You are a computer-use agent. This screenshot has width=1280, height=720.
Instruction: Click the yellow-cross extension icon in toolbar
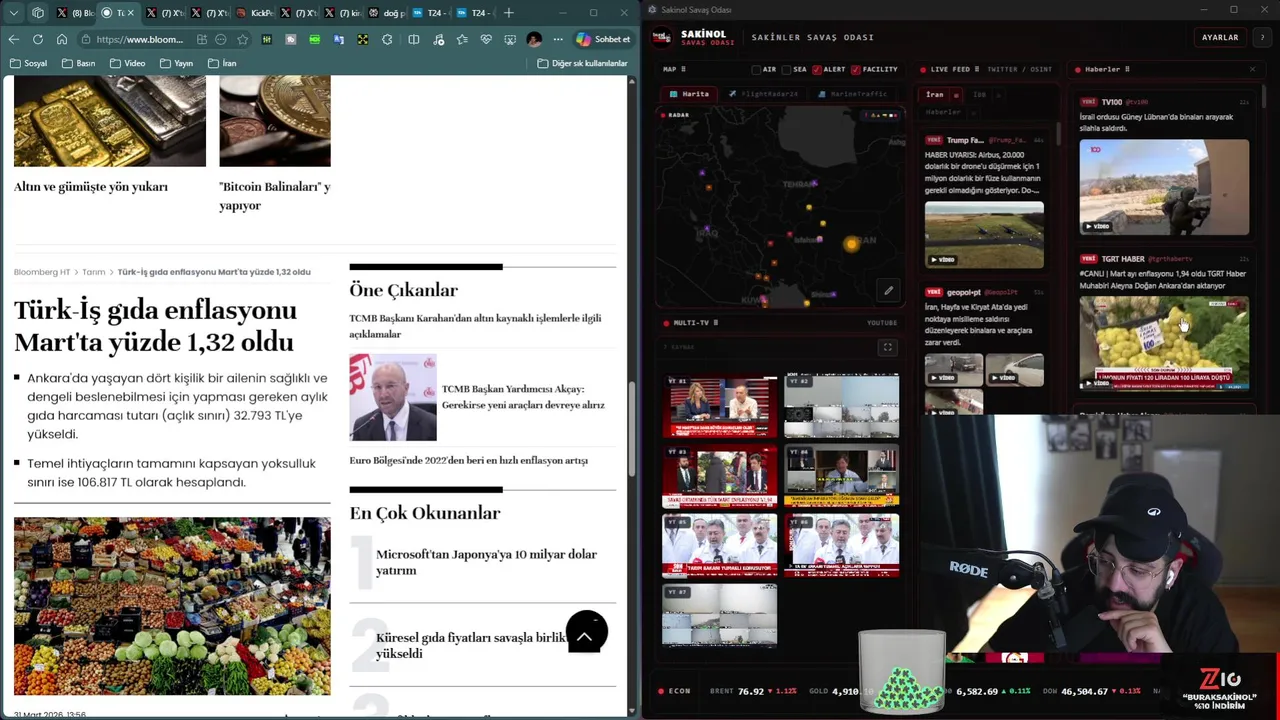tap(362, 39)
